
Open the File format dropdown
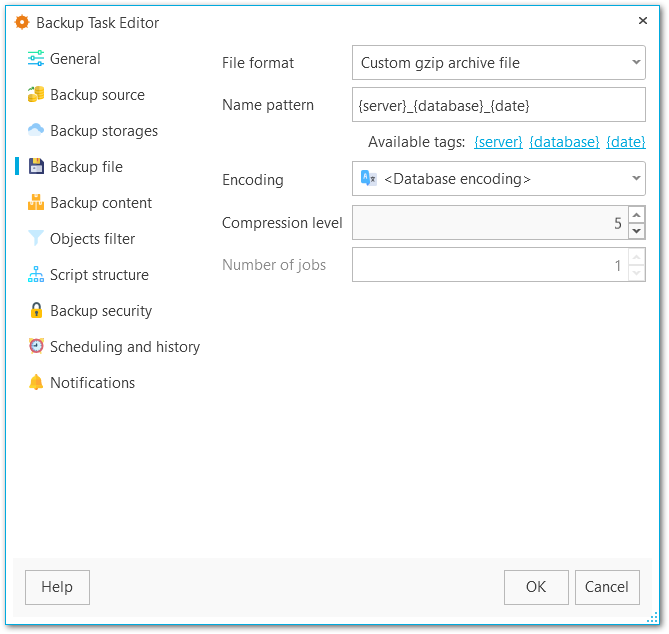tap(637, 63)
